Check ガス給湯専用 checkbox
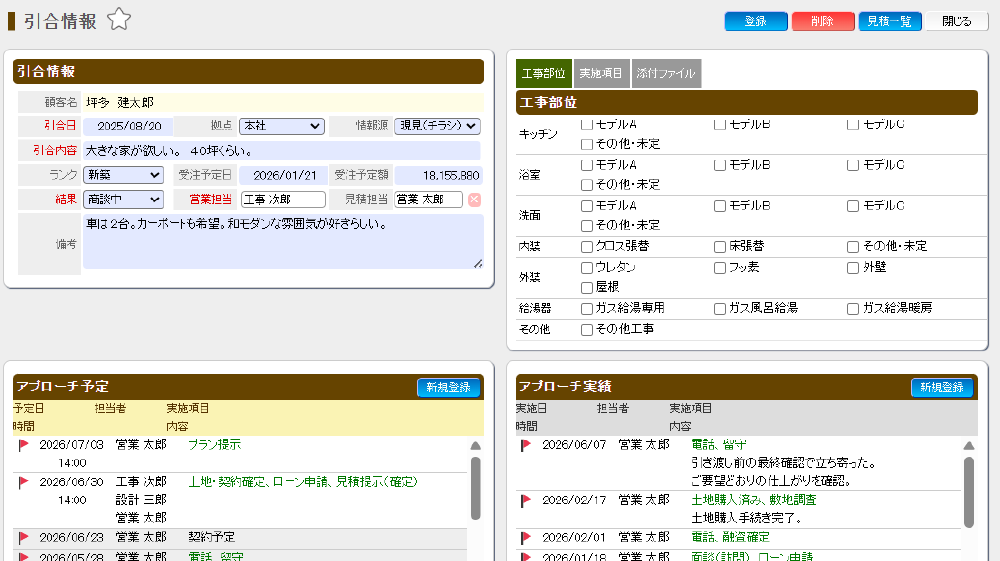Viewport: 1000px width, 561px height. pyautogui.click(x=587, y=309)
